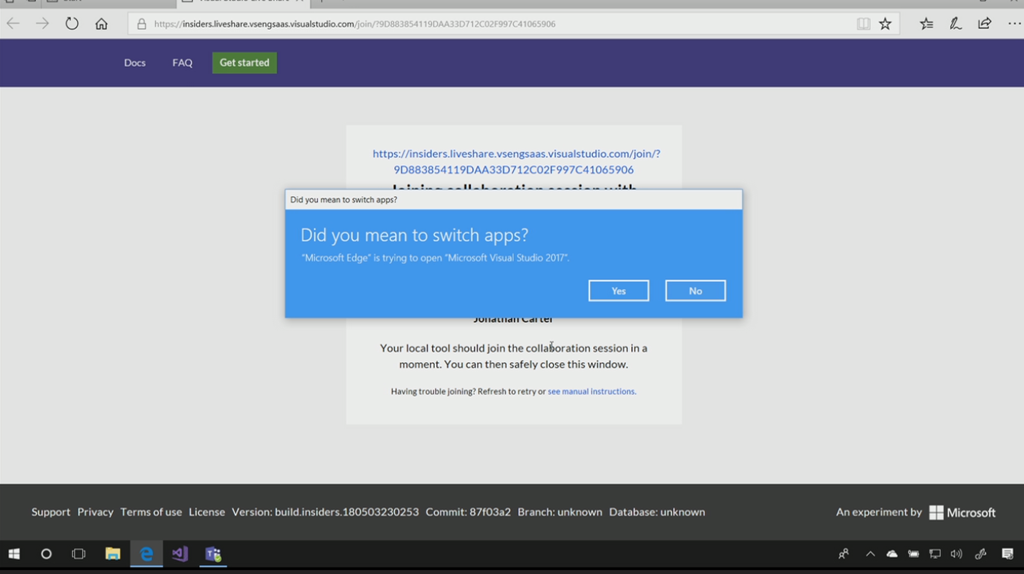Image resolution: width=1024 pixels, height=574 pixels.
Task: Click the browser Forward arrow
Action: click(x=42, y=24)
